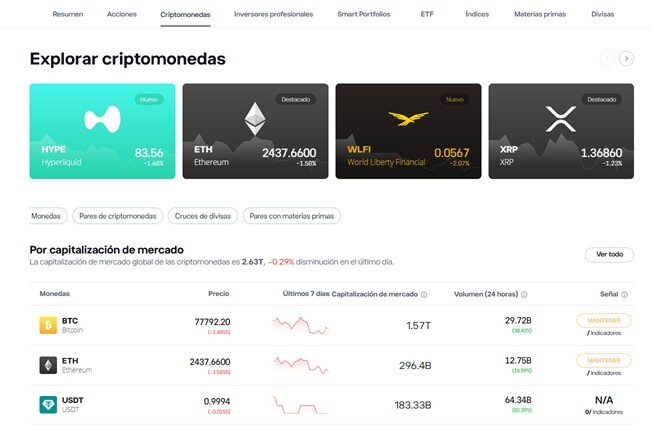Click the USDT 7-day sparkline chart
Screen dimensions: 651x426
(x=301, y=405)
